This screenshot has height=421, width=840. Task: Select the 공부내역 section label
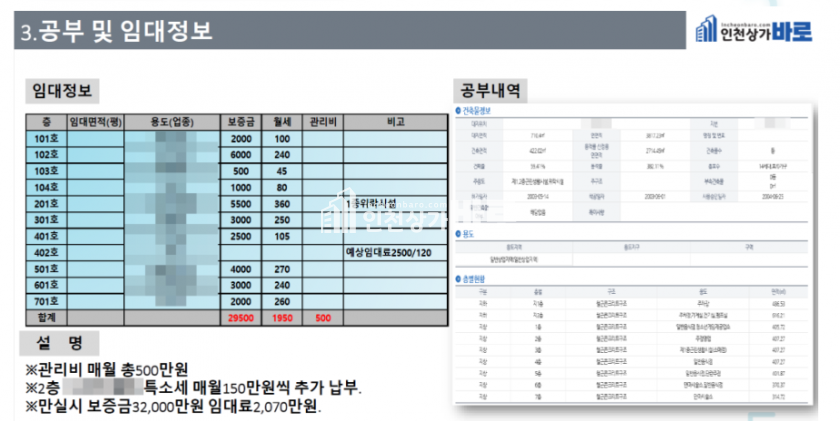(x=487, y=89)
